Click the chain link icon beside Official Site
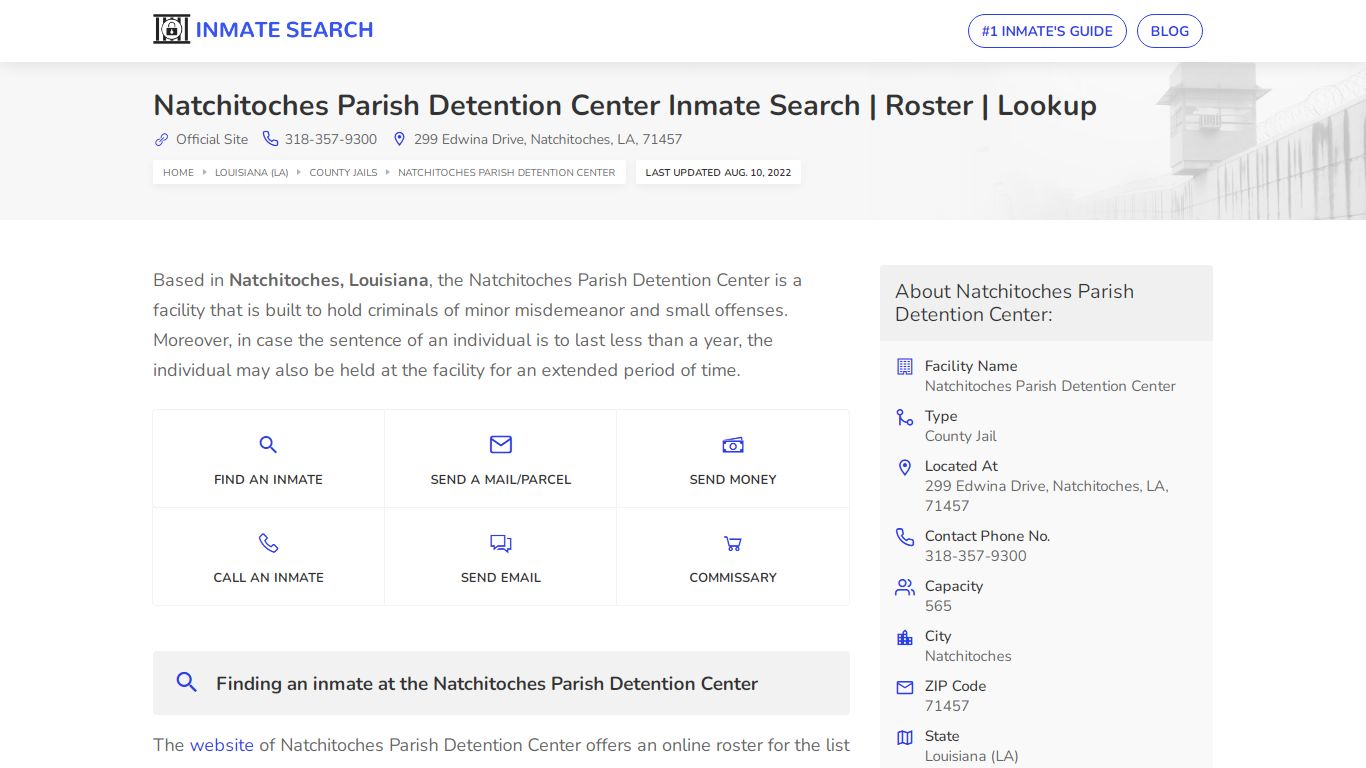1366x768 pixels. tap(161, 139)
